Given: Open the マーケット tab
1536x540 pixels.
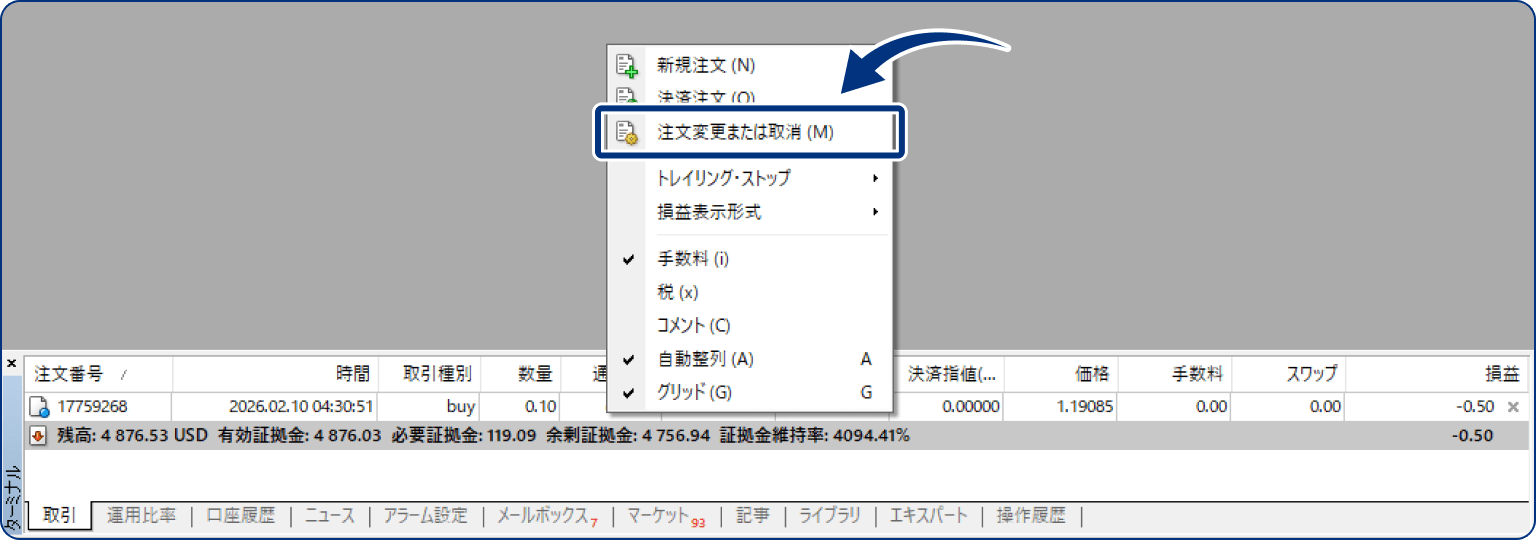Looking at the screenshot, I should pos(666,516).
